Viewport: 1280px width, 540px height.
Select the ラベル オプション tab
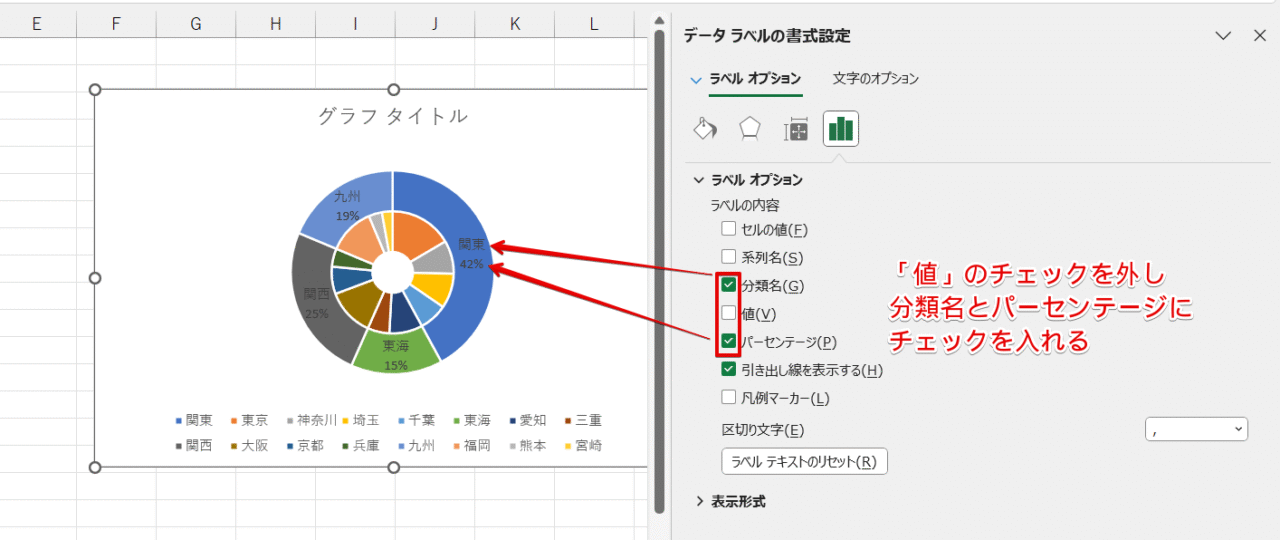pyautogui.click(x=755, y=78)
